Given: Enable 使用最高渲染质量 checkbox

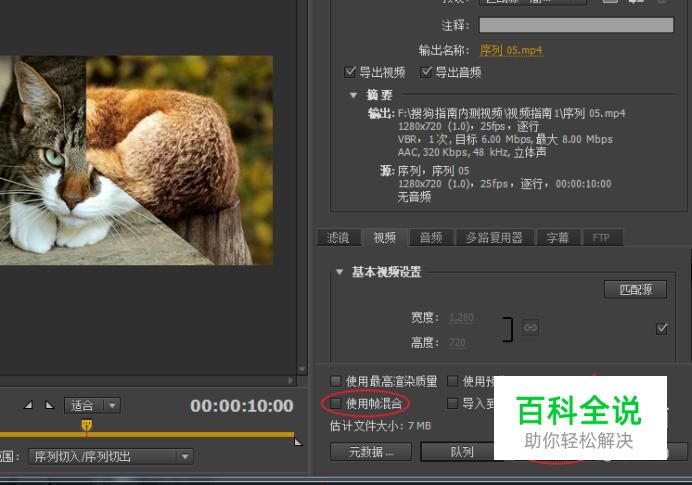Looking at the screenshot, I should [335, 381].
